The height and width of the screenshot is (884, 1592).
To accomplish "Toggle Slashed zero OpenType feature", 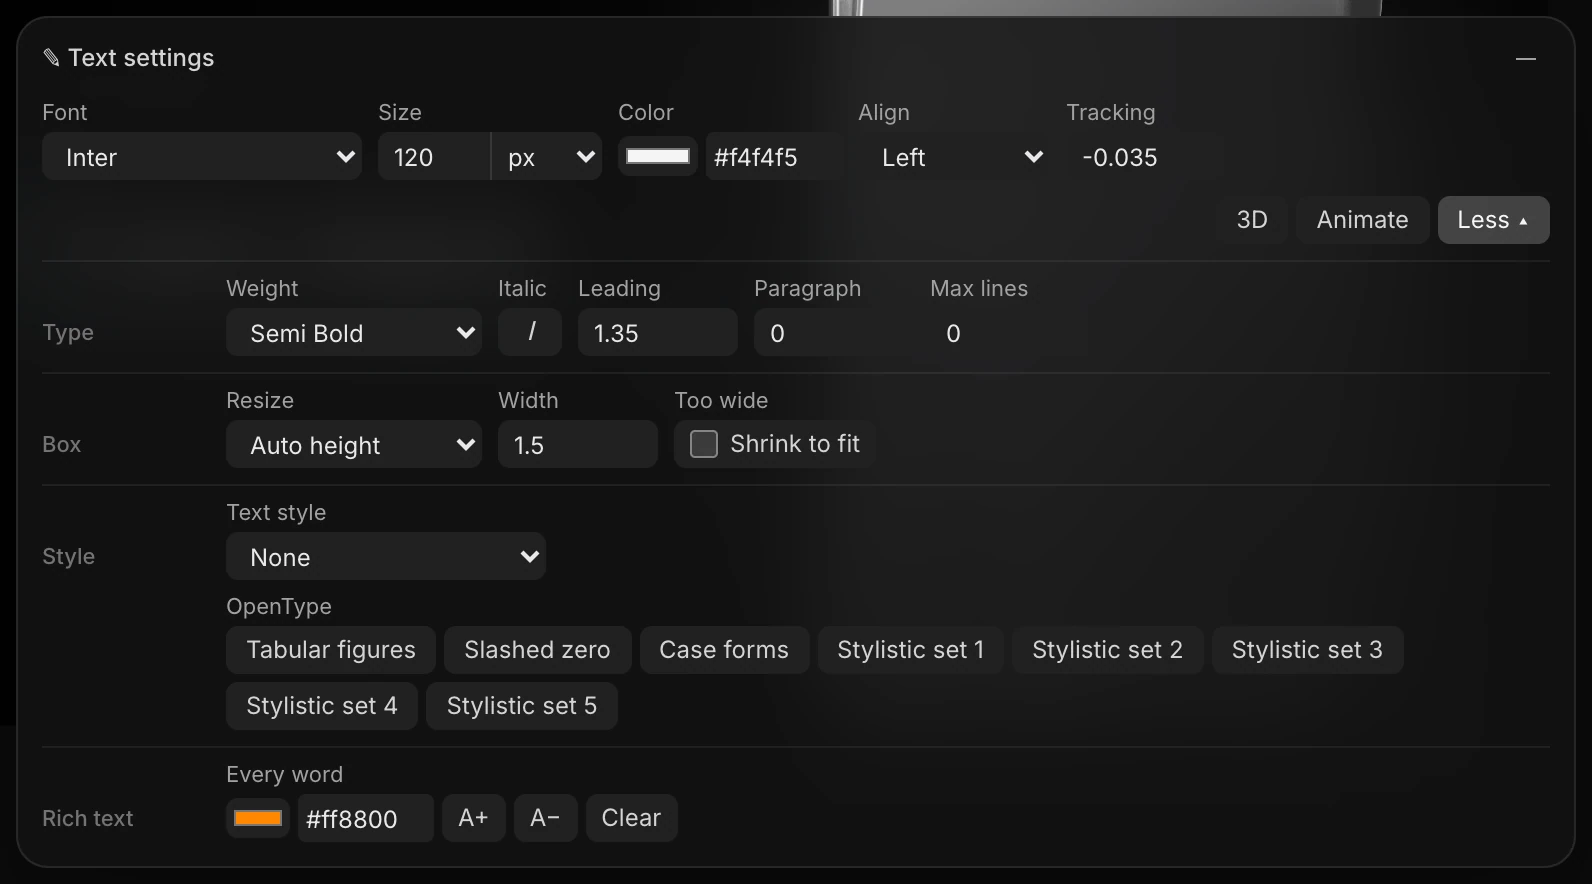I will coord(537,650).
